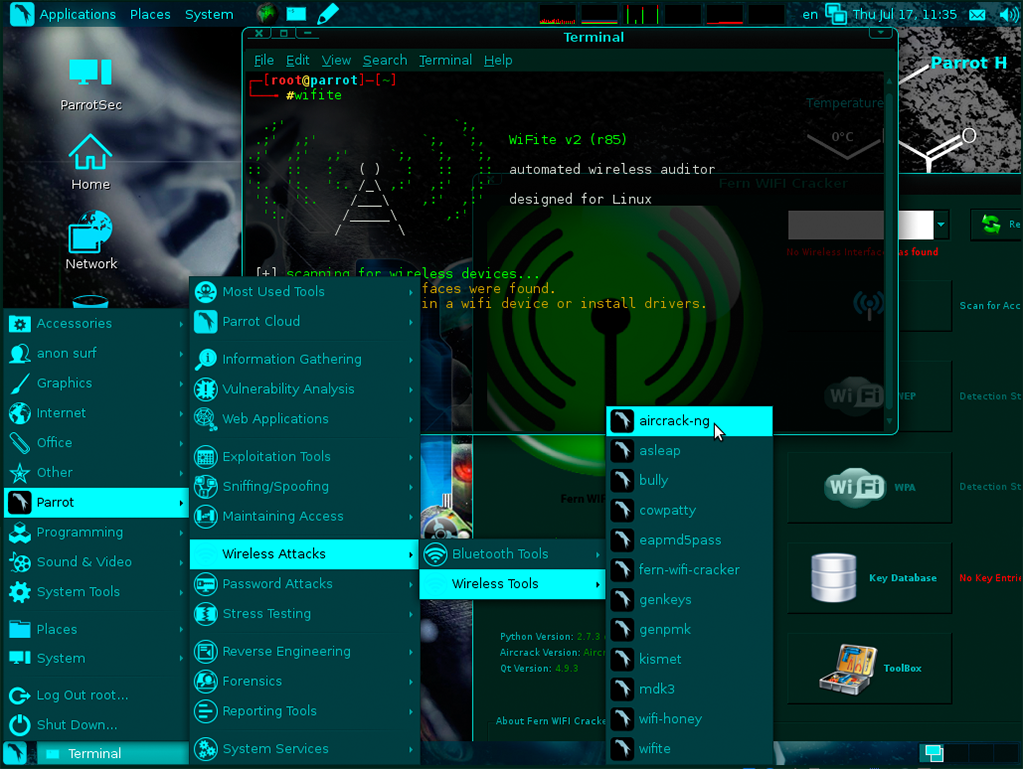Expand the Parrot Cloud submenu arrow

tap(410, 322)
